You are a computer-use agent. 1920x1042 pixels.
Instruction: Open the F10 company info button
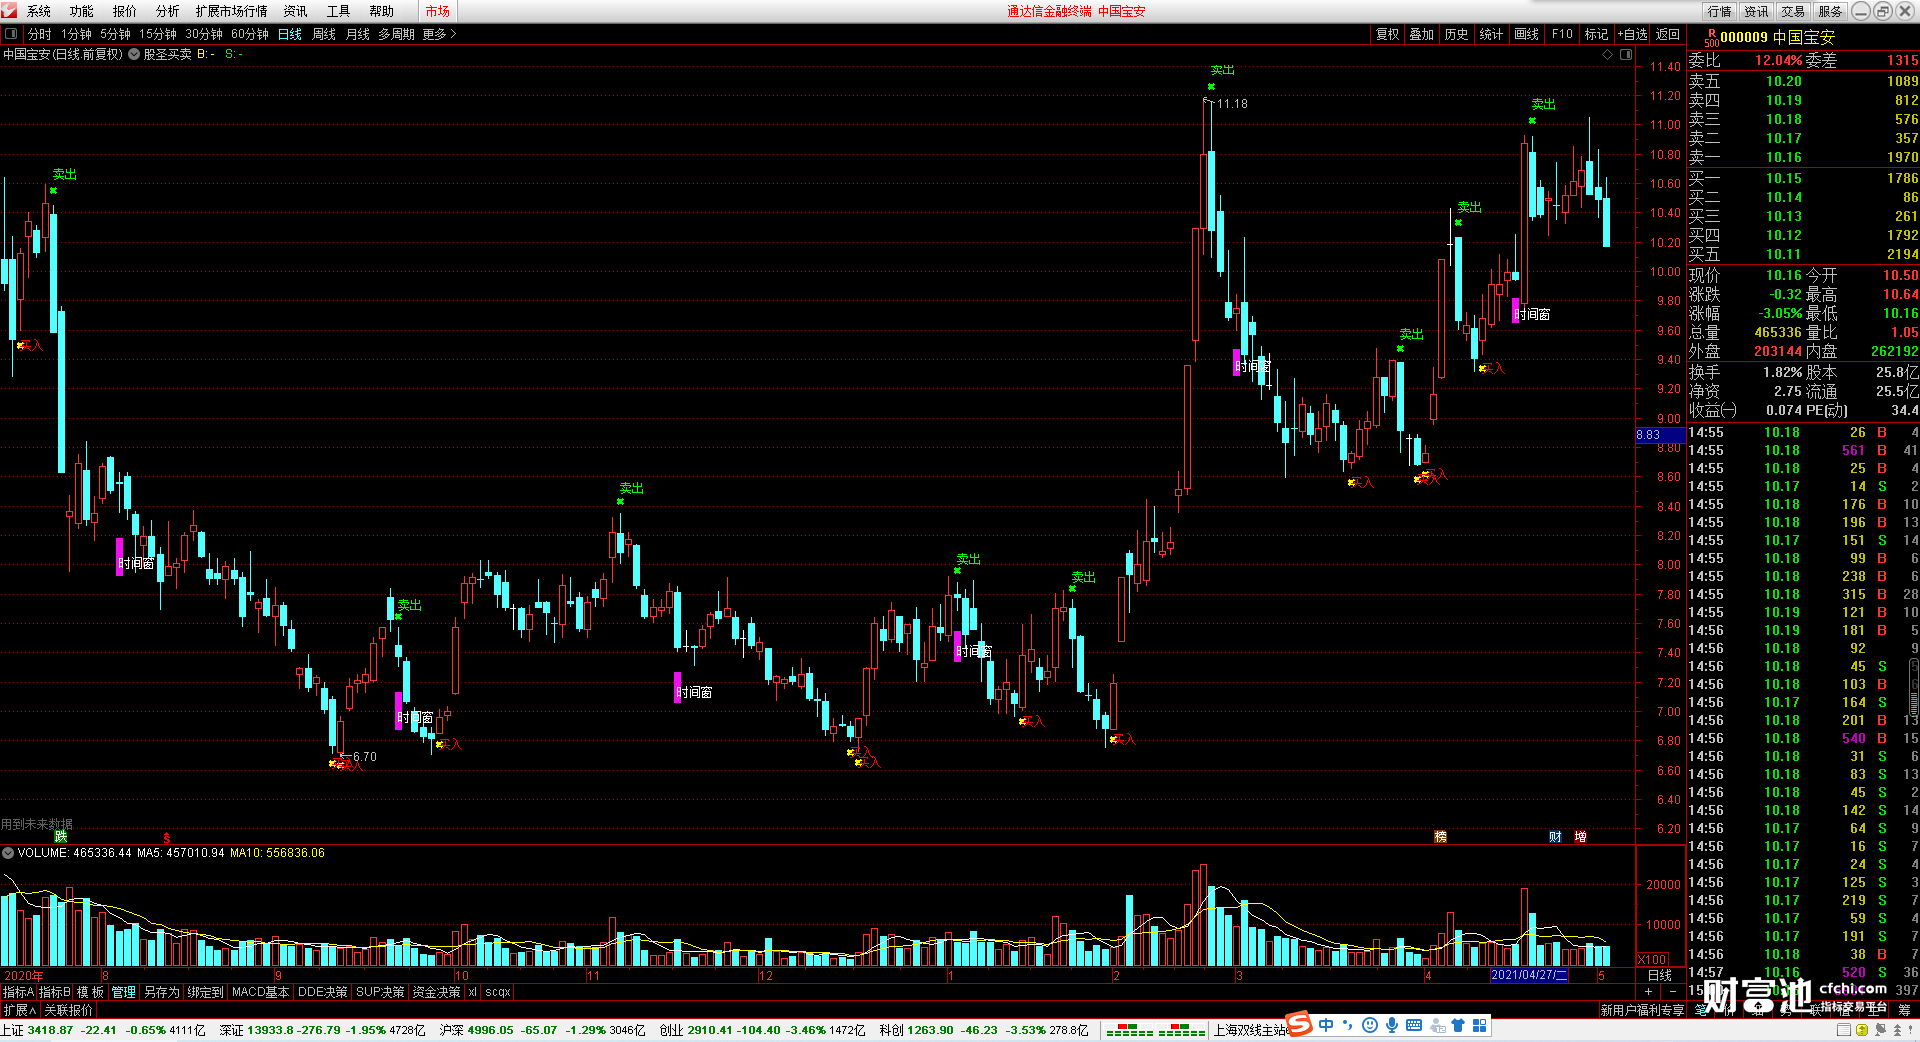coord(1562,34)
